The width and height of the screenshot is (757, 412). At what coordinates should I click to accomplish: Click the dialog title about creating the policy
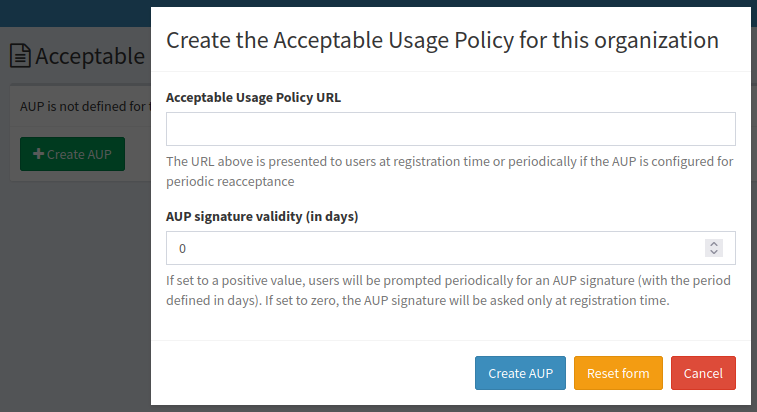[442, 40]
